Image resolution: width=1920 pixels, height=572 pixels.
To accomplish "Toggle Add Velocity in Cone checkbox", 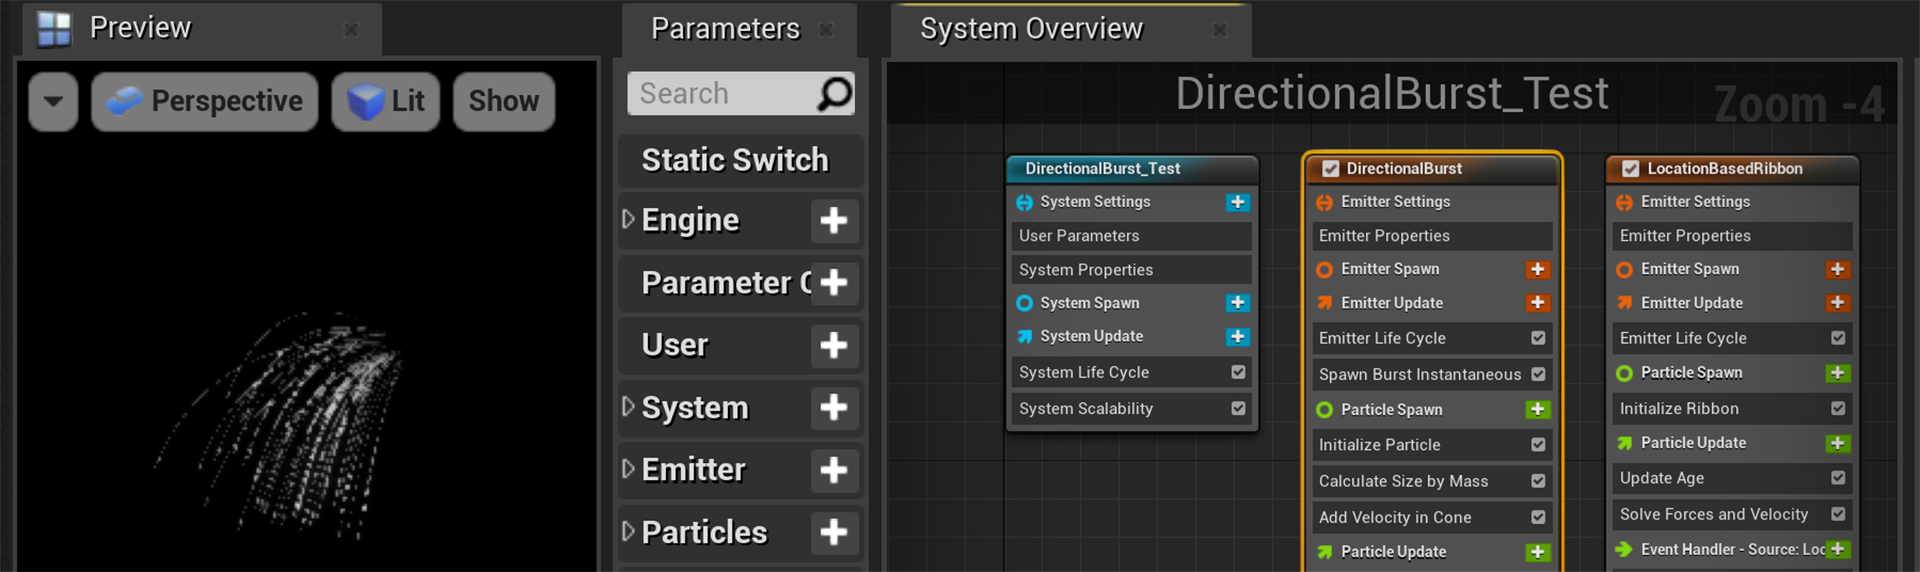I will coord(1538,517).
